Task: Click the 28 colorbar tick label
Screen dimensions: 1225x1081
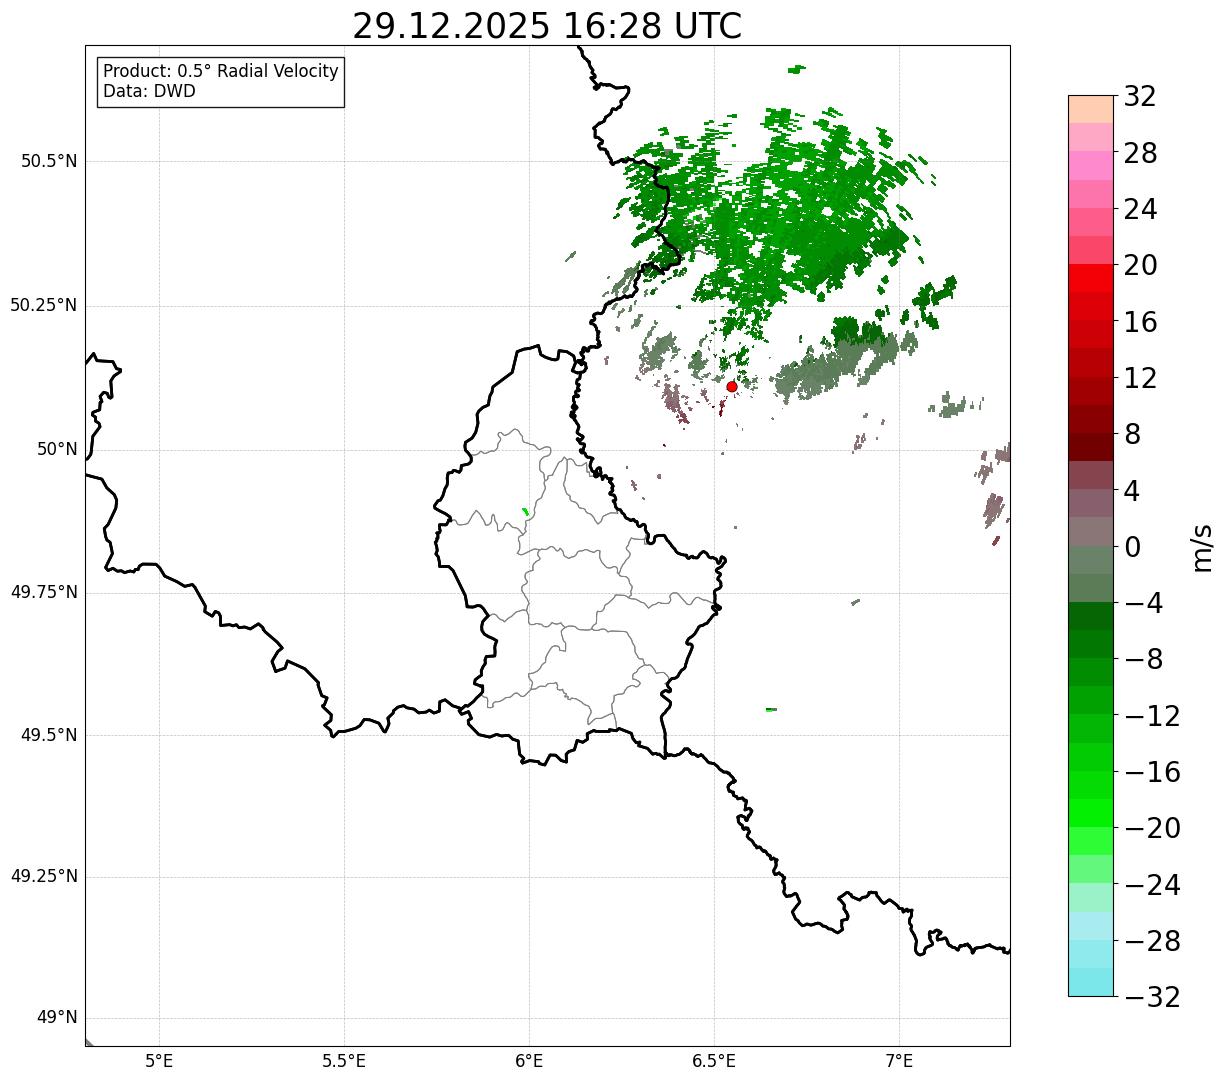Action: (1139, 153)
